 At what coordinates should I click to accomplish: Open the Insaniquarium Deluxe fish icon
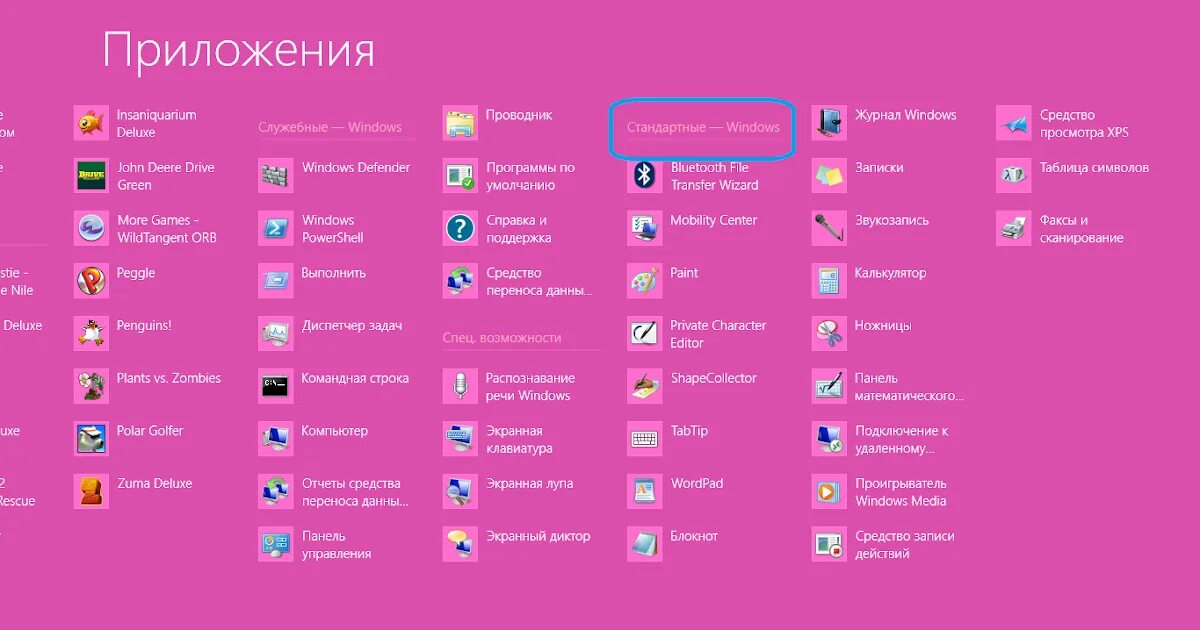pos(91,123)
